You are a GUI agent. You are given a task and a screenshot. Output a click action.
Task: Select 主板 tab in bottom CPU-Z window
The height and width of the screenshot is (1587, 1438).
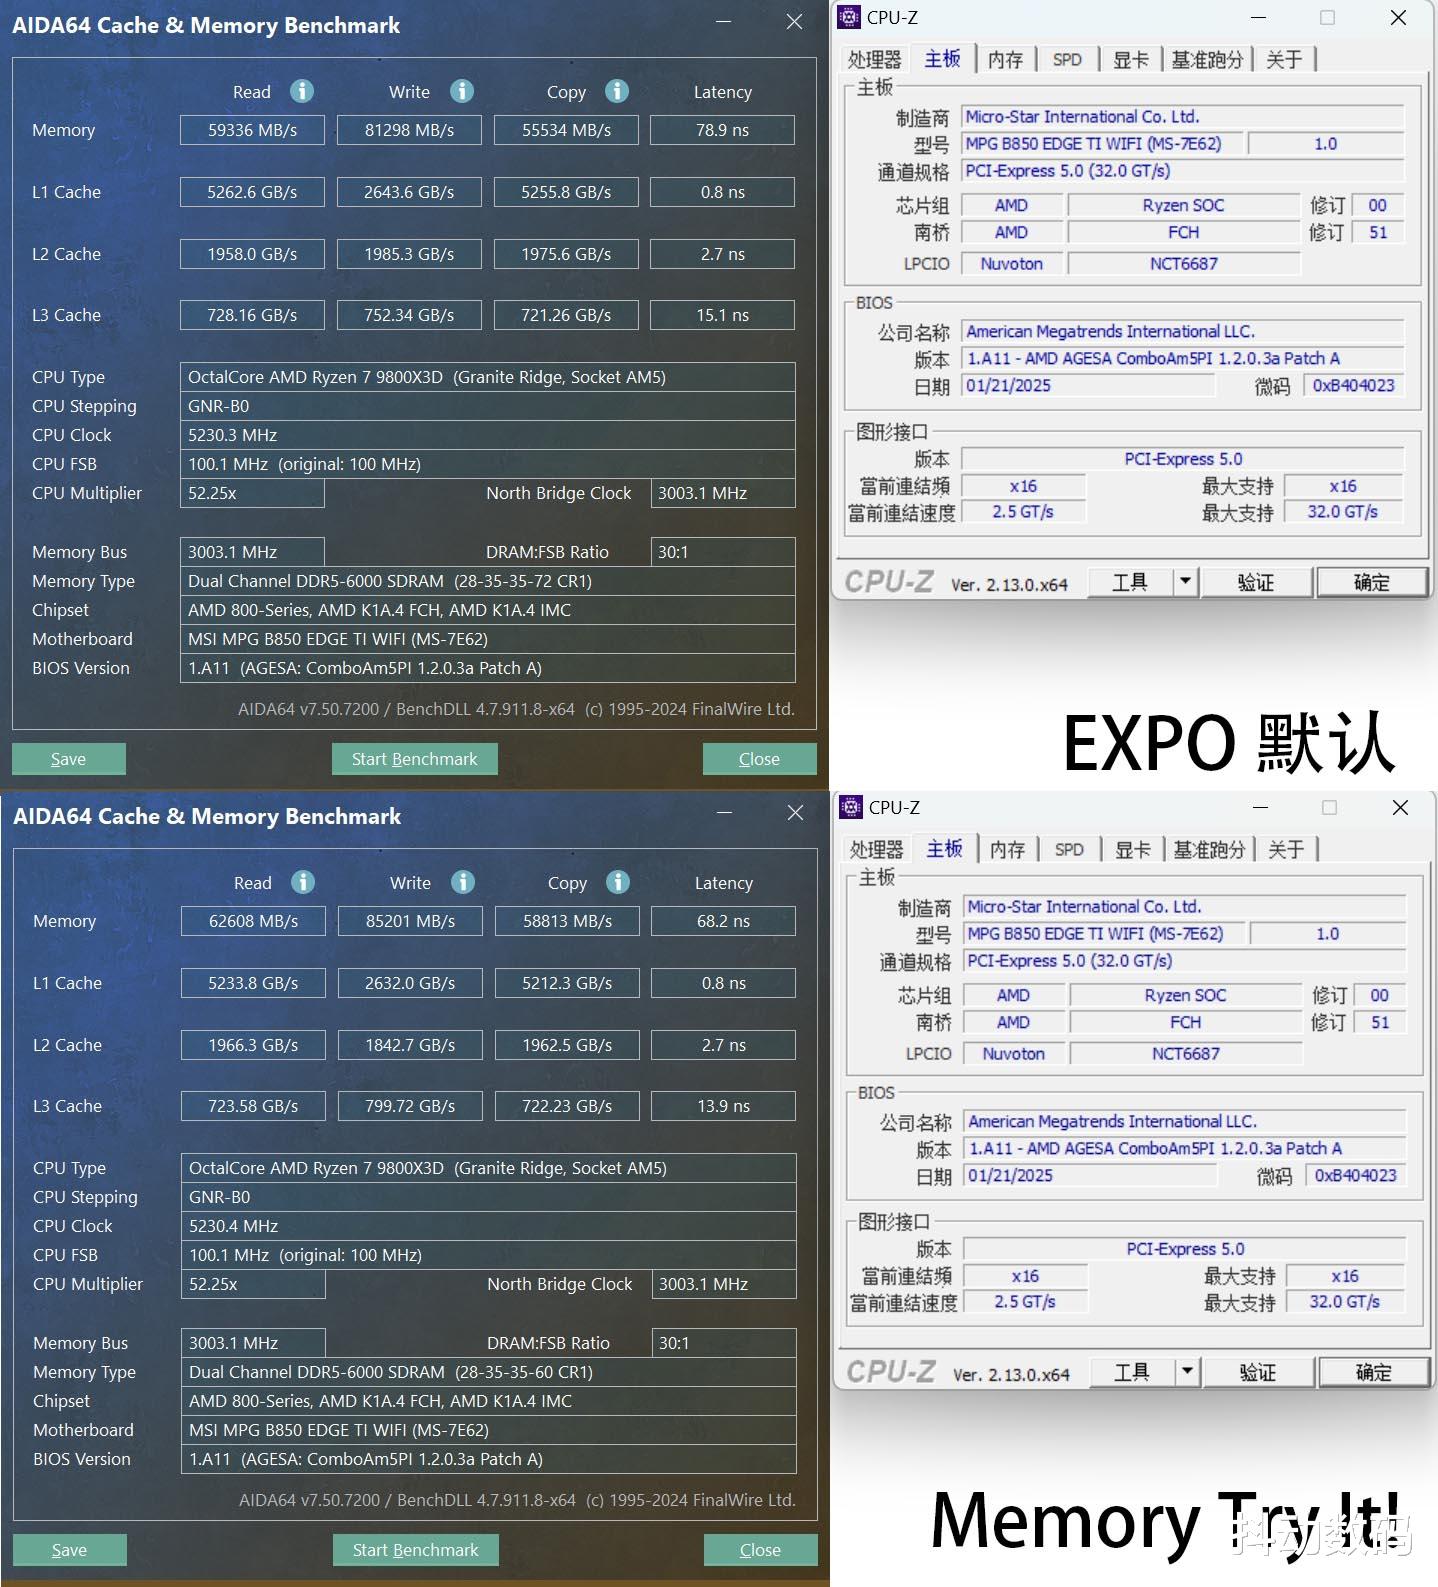944,849
